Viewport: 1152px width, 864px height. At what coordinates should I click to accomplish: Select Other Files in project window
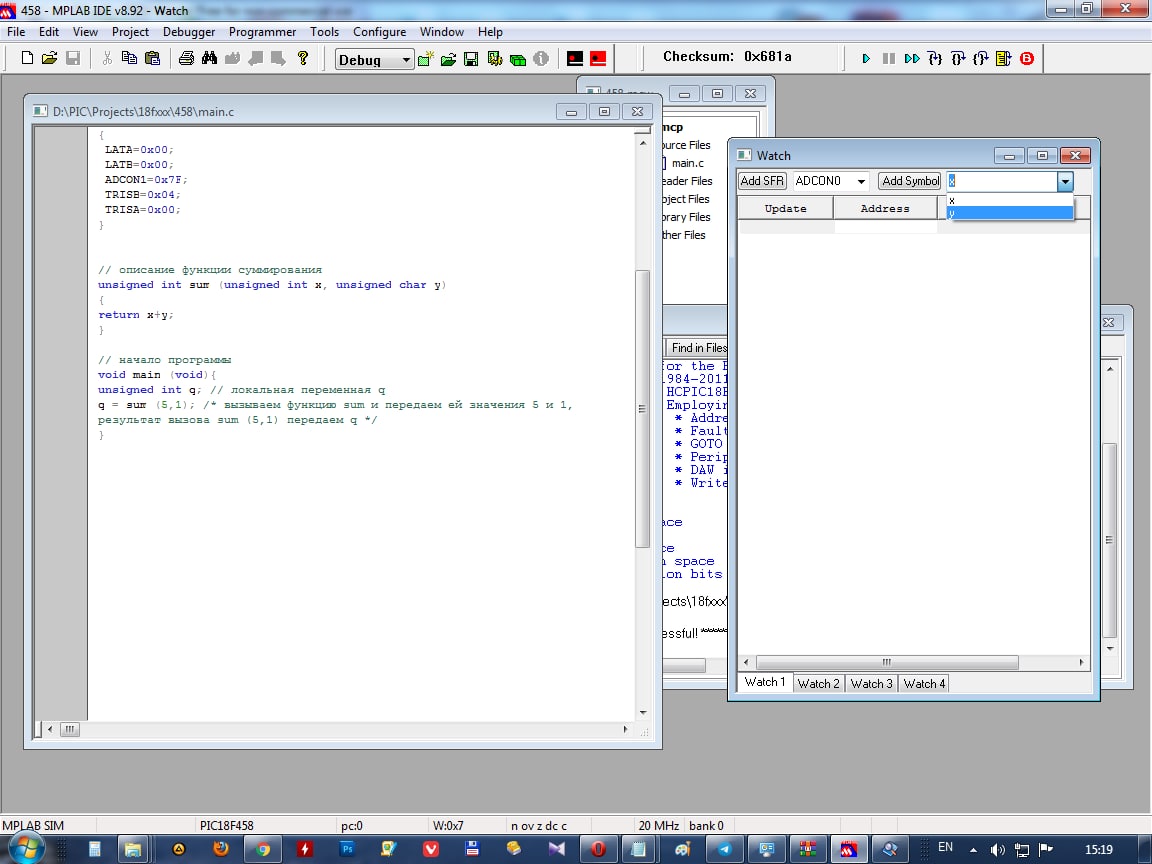click(x=684, y=235)
